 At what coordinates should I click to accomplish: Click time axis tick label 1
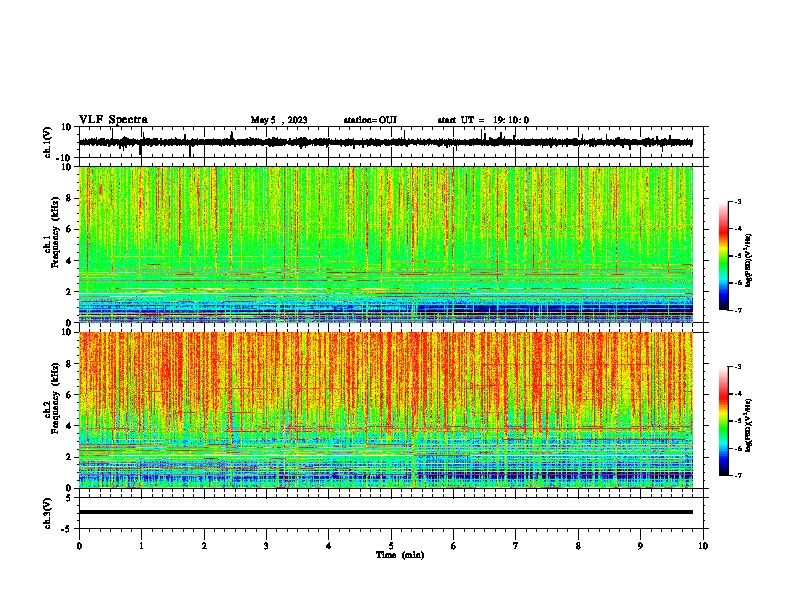point(141,546)
